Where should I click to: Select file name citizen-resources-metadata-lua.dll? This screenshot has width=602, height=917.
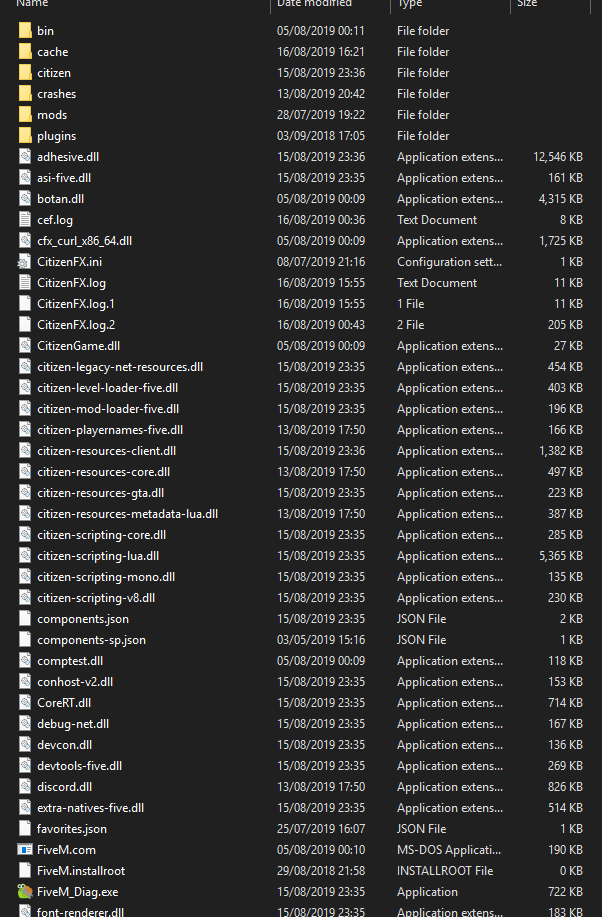pyautogui.click(x=128, y=514)
